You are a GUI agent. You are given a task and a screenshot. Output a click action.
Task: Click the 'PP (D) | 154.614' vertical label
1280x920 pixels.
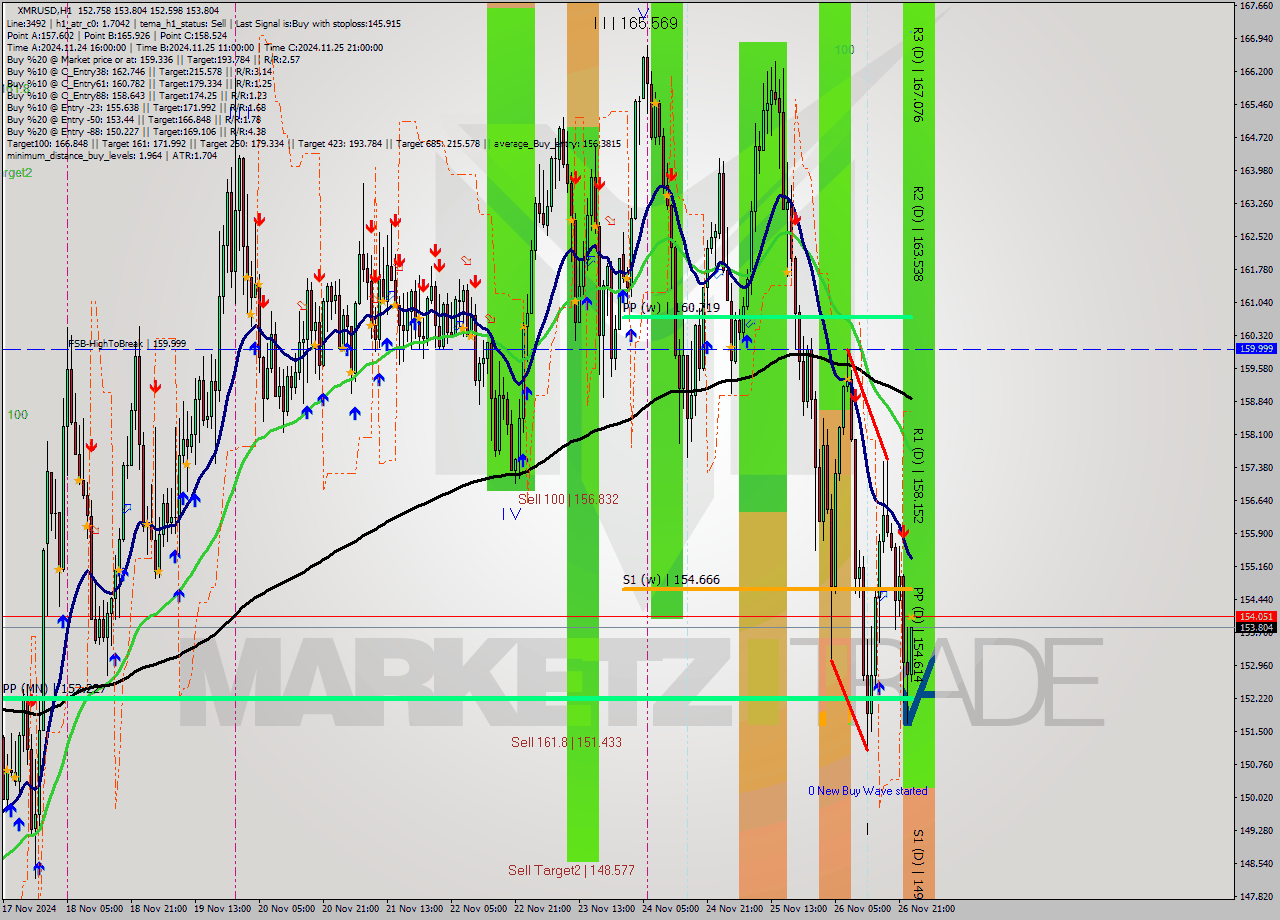point(917,636)
